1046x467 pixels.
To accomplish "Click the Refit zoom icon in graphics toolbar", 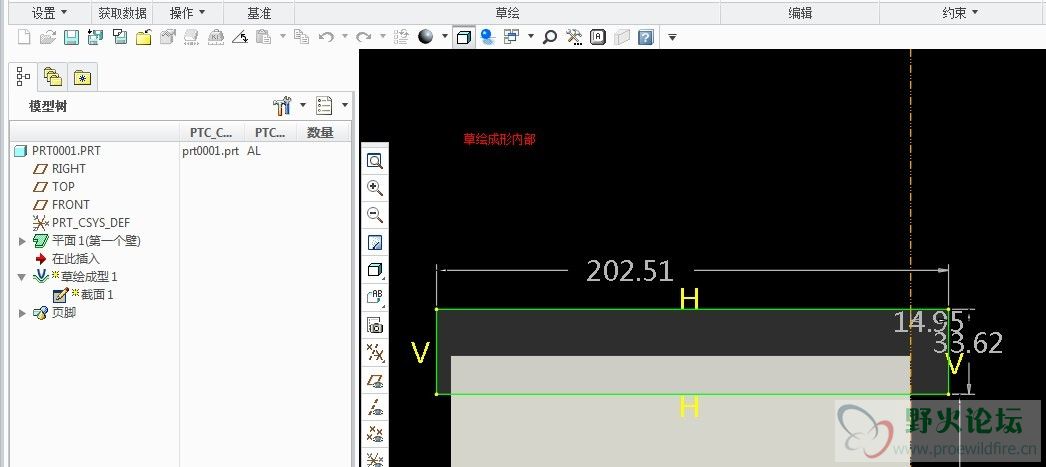I will [x=376, y=161].
